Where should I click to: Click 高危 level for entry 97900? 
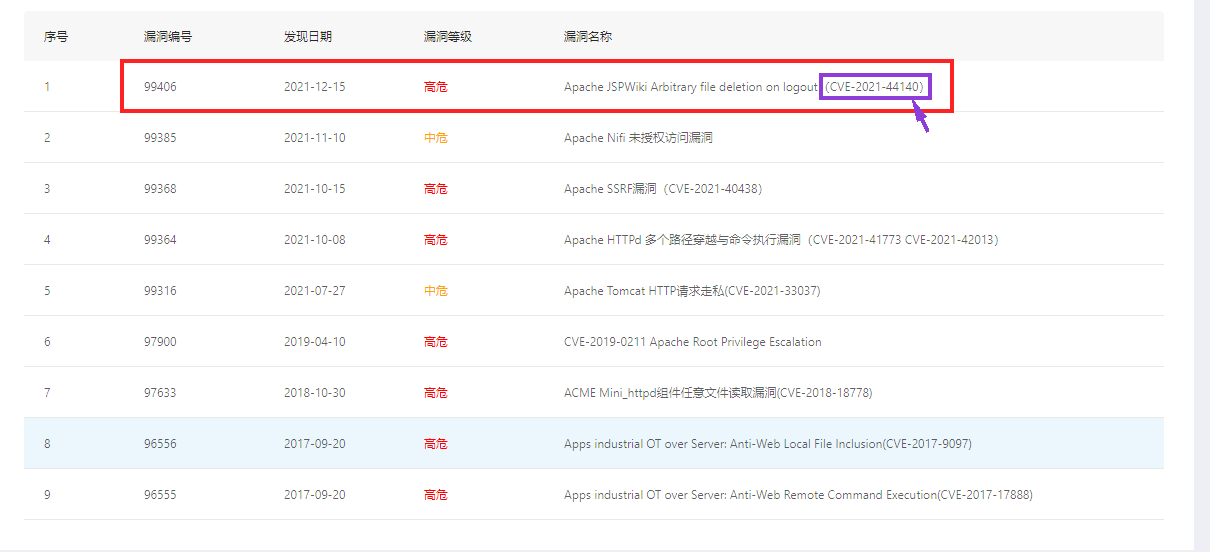click(436, 342)
